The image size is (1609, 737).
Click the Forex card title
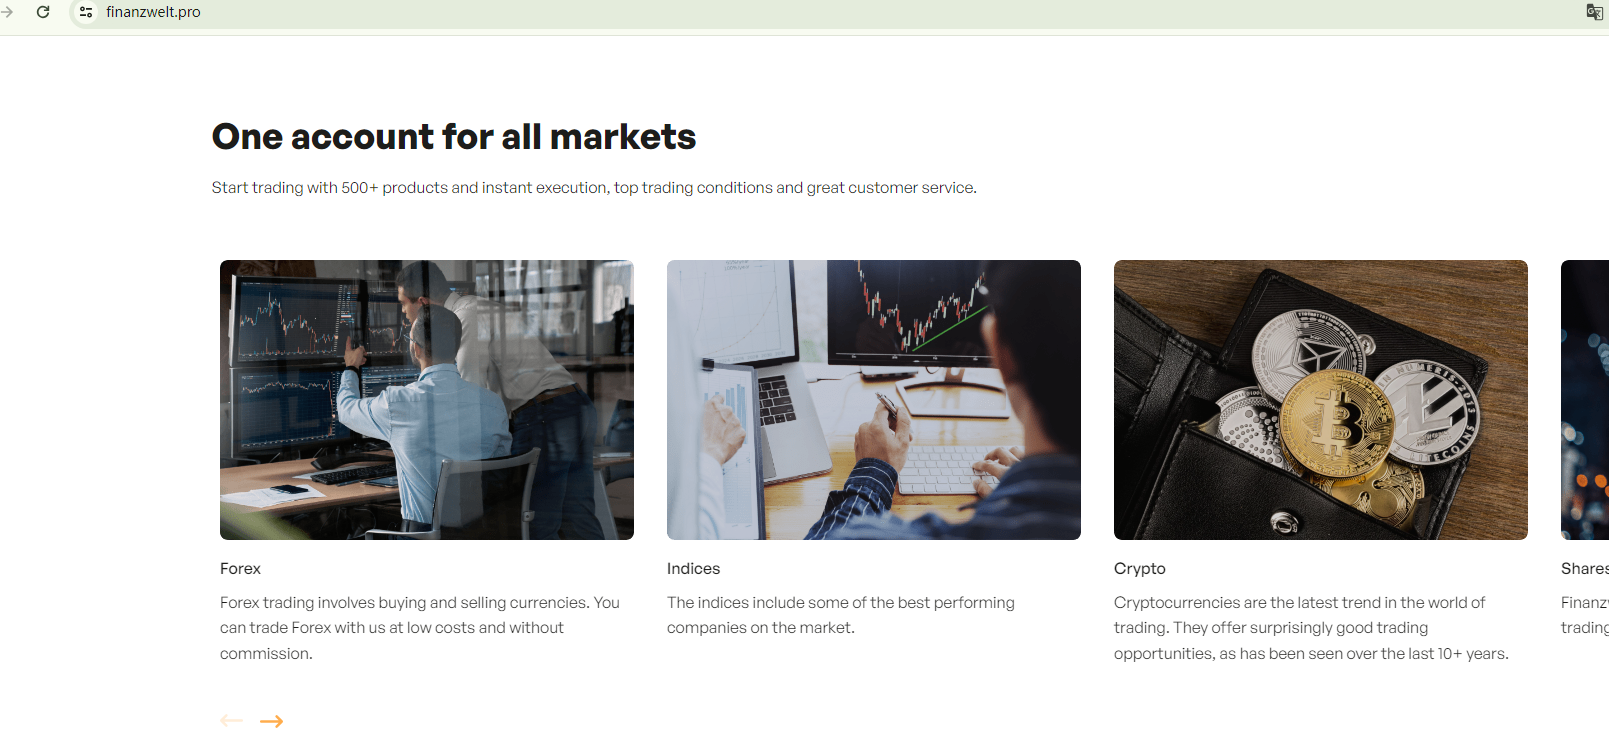pos(240,569)
